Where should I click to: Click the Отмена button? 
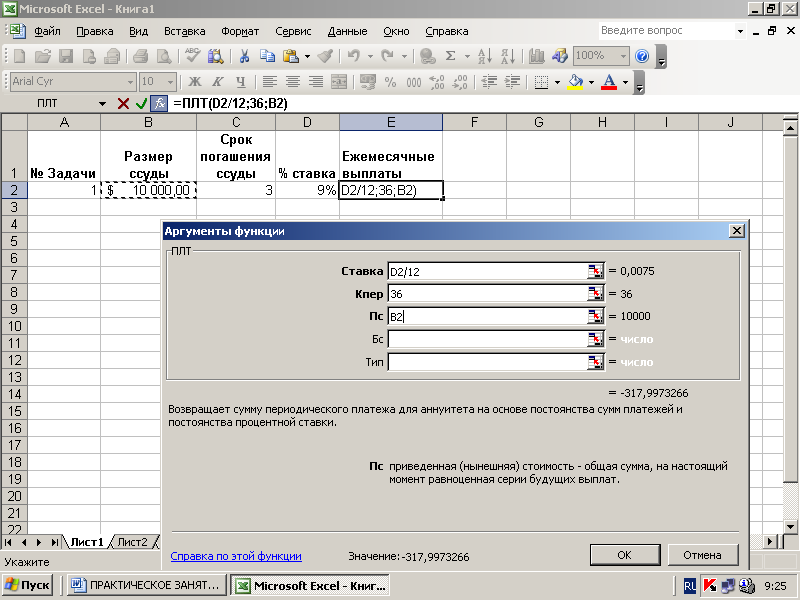click(703, 555)
